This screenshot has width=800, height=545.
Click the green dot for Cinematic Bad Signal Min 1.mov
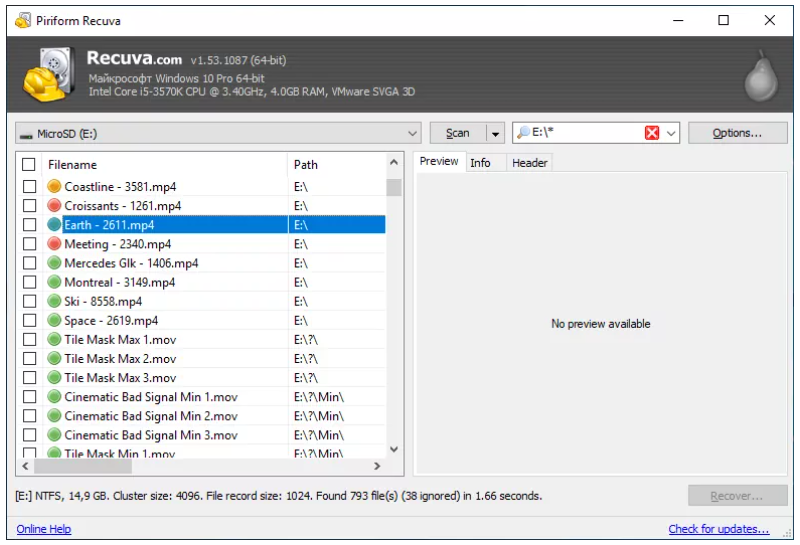54,397
